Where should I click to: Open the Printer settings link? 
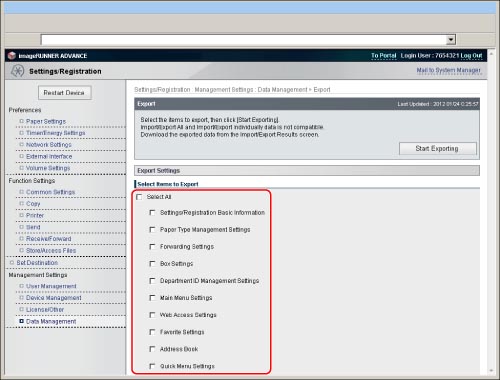click(35, 215)
